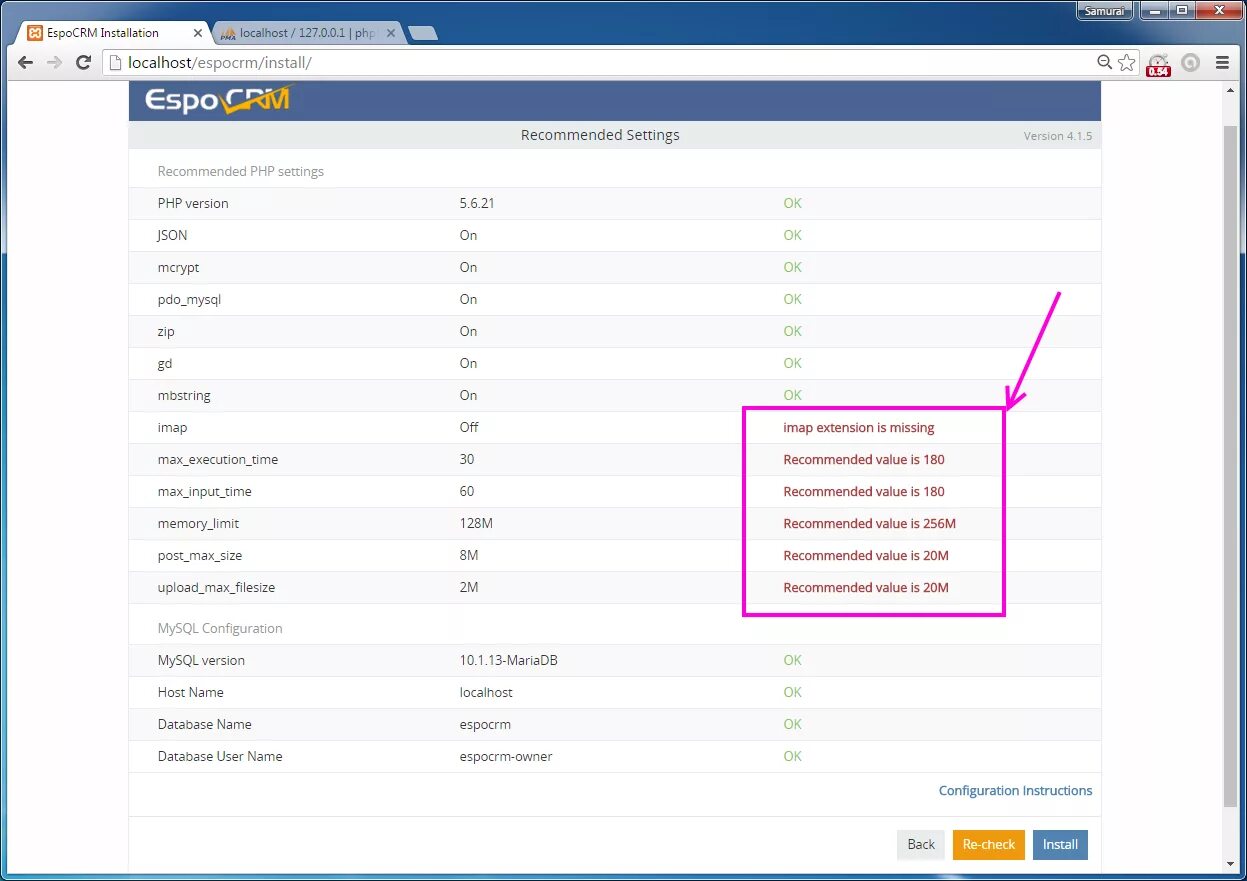
Task: Click the "espocrm-owner" value
Action: click(506, 756)
